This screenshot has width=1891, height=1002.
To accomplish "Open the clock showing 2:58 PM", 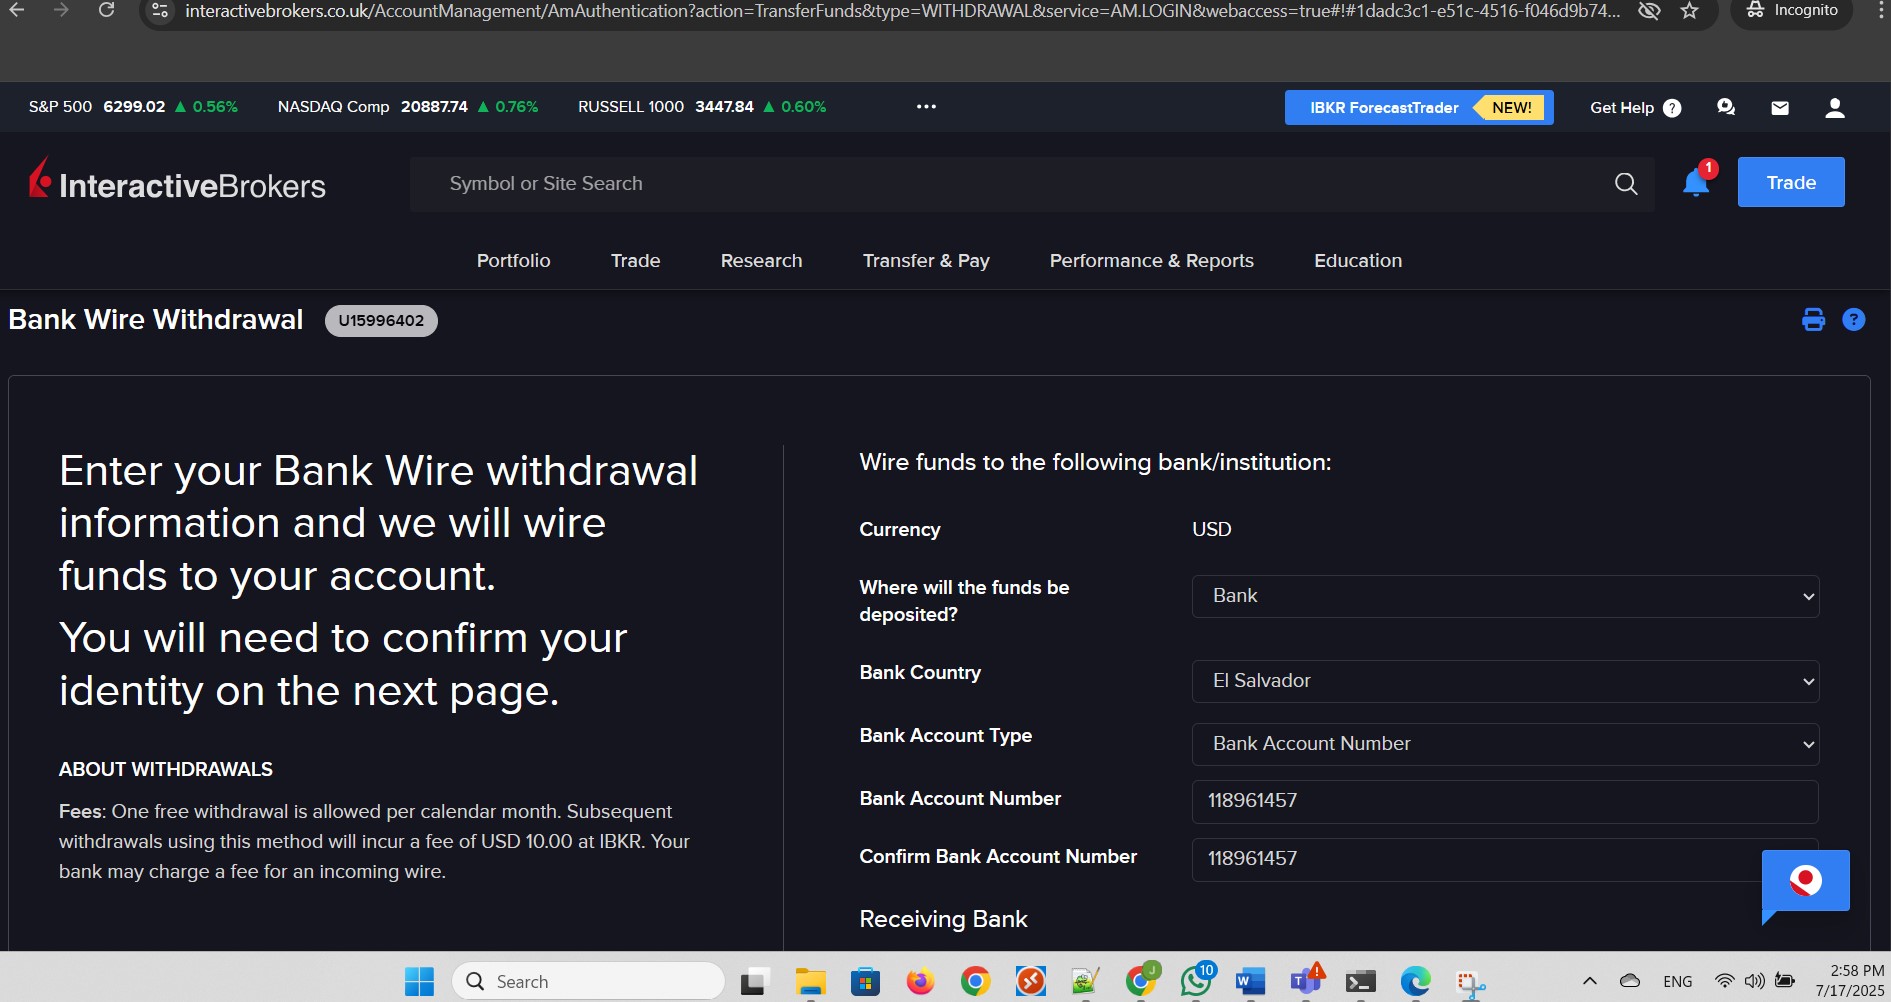I will click(x=1850, y=981).
